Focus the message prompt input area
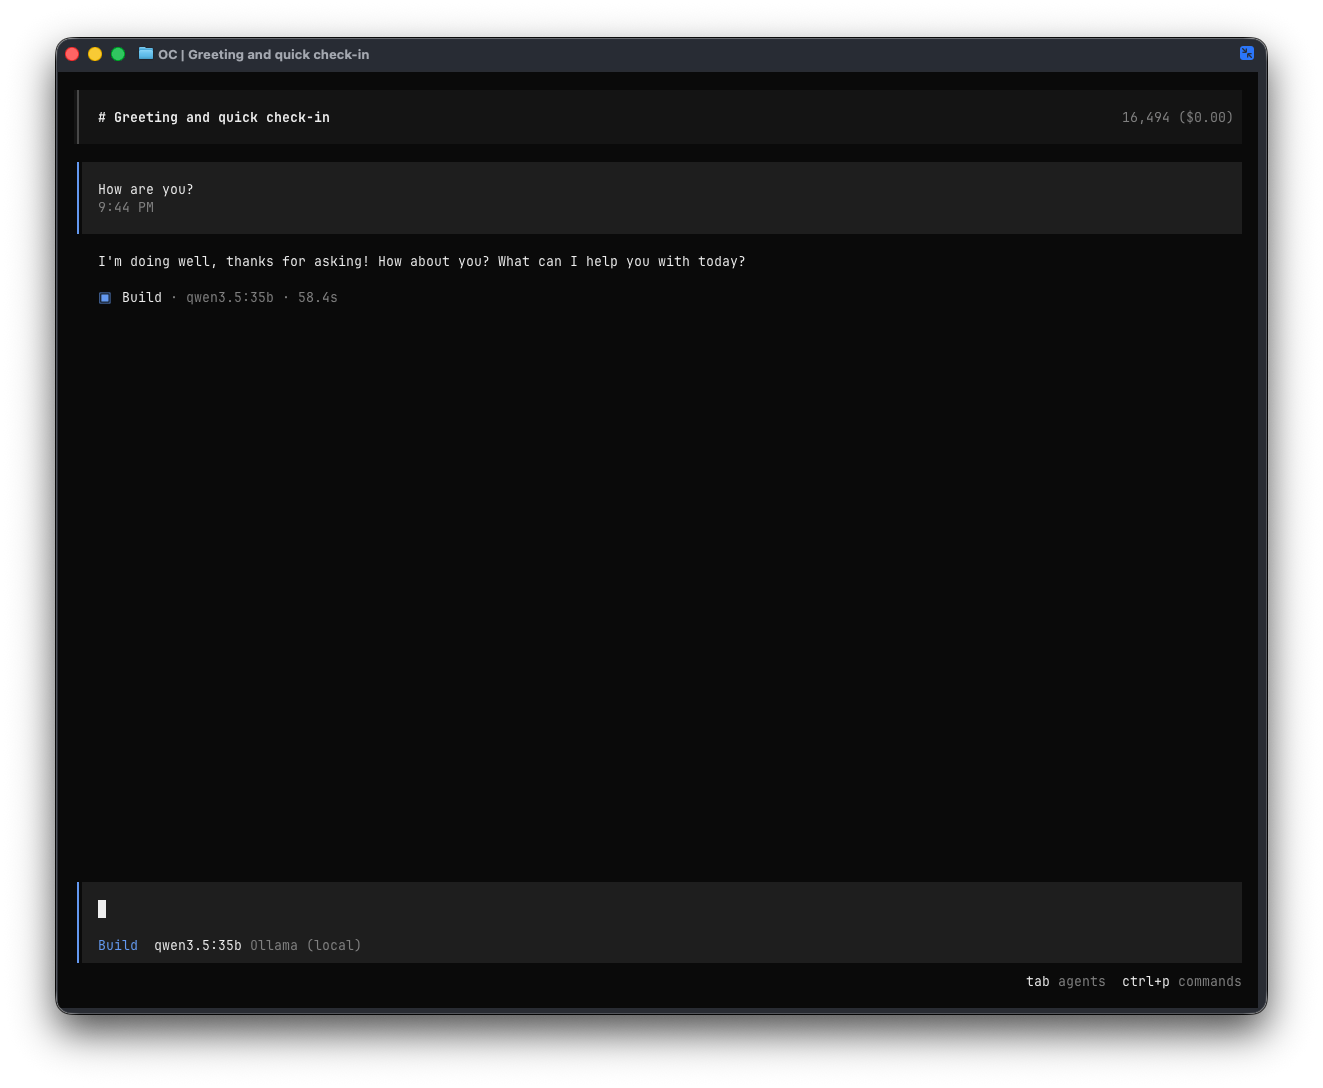The width and height of the screenshot is (1323, 1088). point(660,909)
